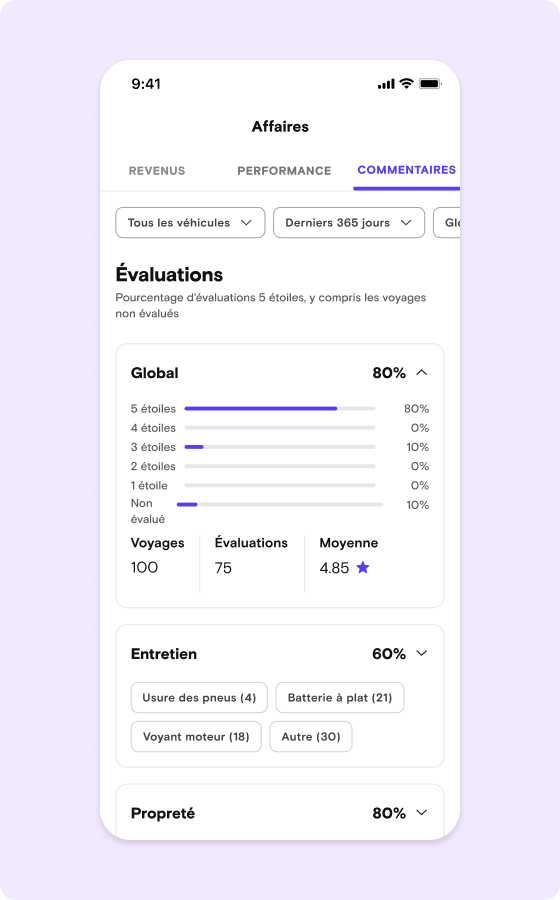This screenshot has height=900, width=560.
Task: Switch to the Performance tab
Action: [x=284, y=170]
